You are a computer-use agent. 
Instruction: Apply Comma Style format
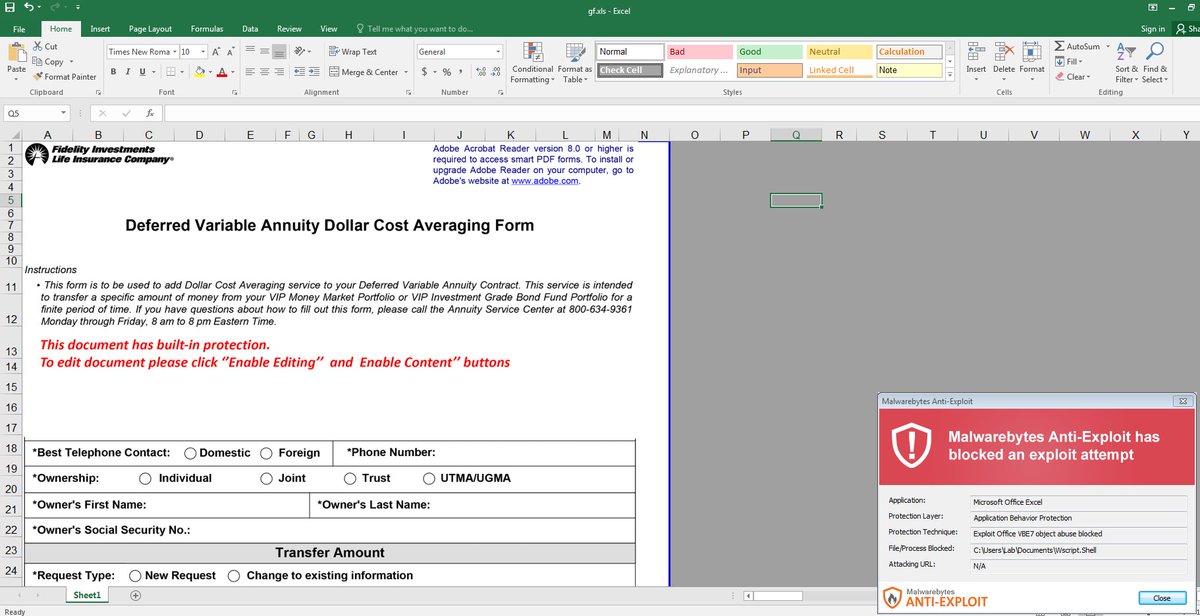(x=460, y=72)
